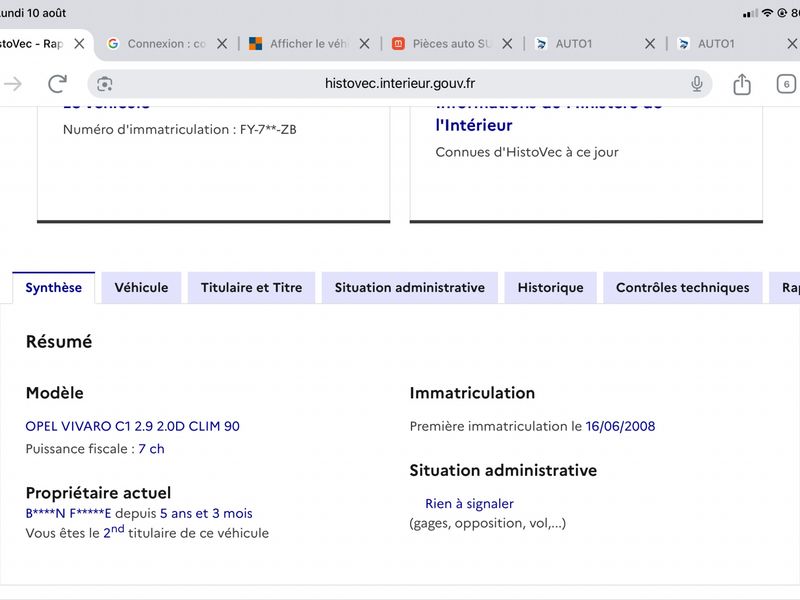Click the 5 ans et 3 mois duration
Screen dimensions: 800x600
coord(206,513)
